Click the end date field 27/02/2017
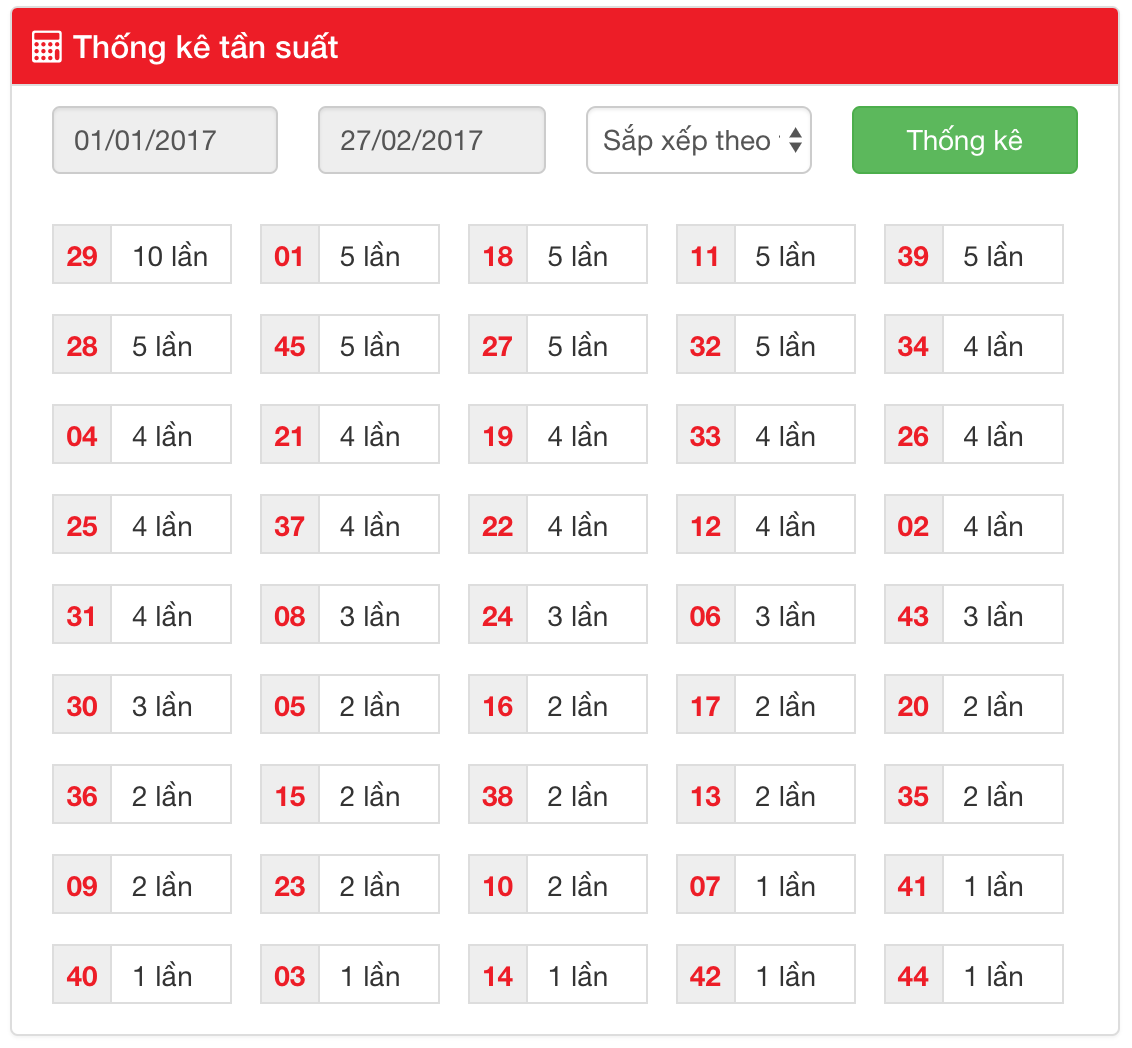This screenshot has width=1132, height=1048. [431, 140]
